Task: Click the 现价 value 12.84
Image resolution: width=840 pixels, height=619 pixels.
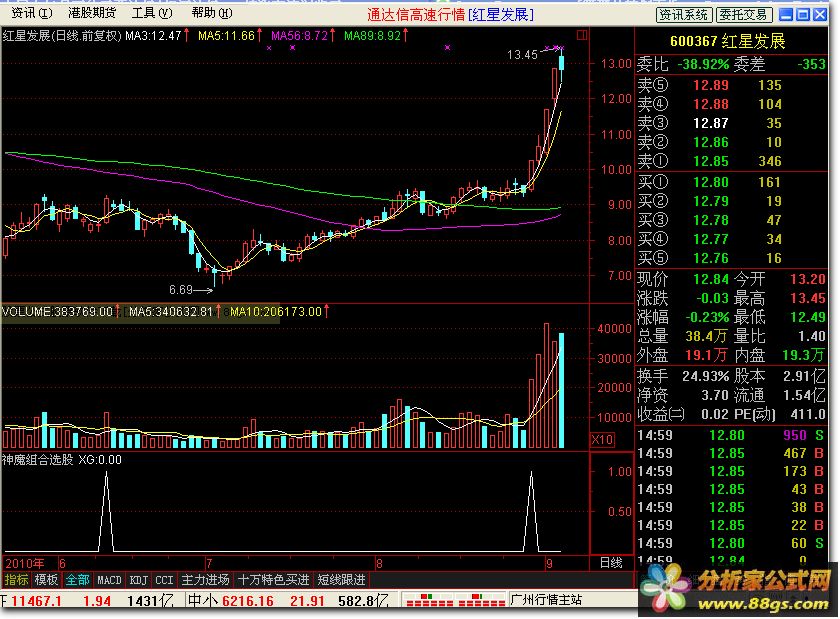Action: (x=711, y=279)
